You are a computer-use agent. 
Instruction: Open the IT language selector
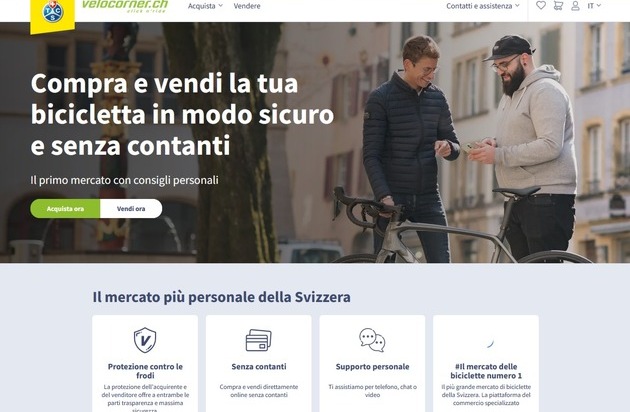(594, 6)
